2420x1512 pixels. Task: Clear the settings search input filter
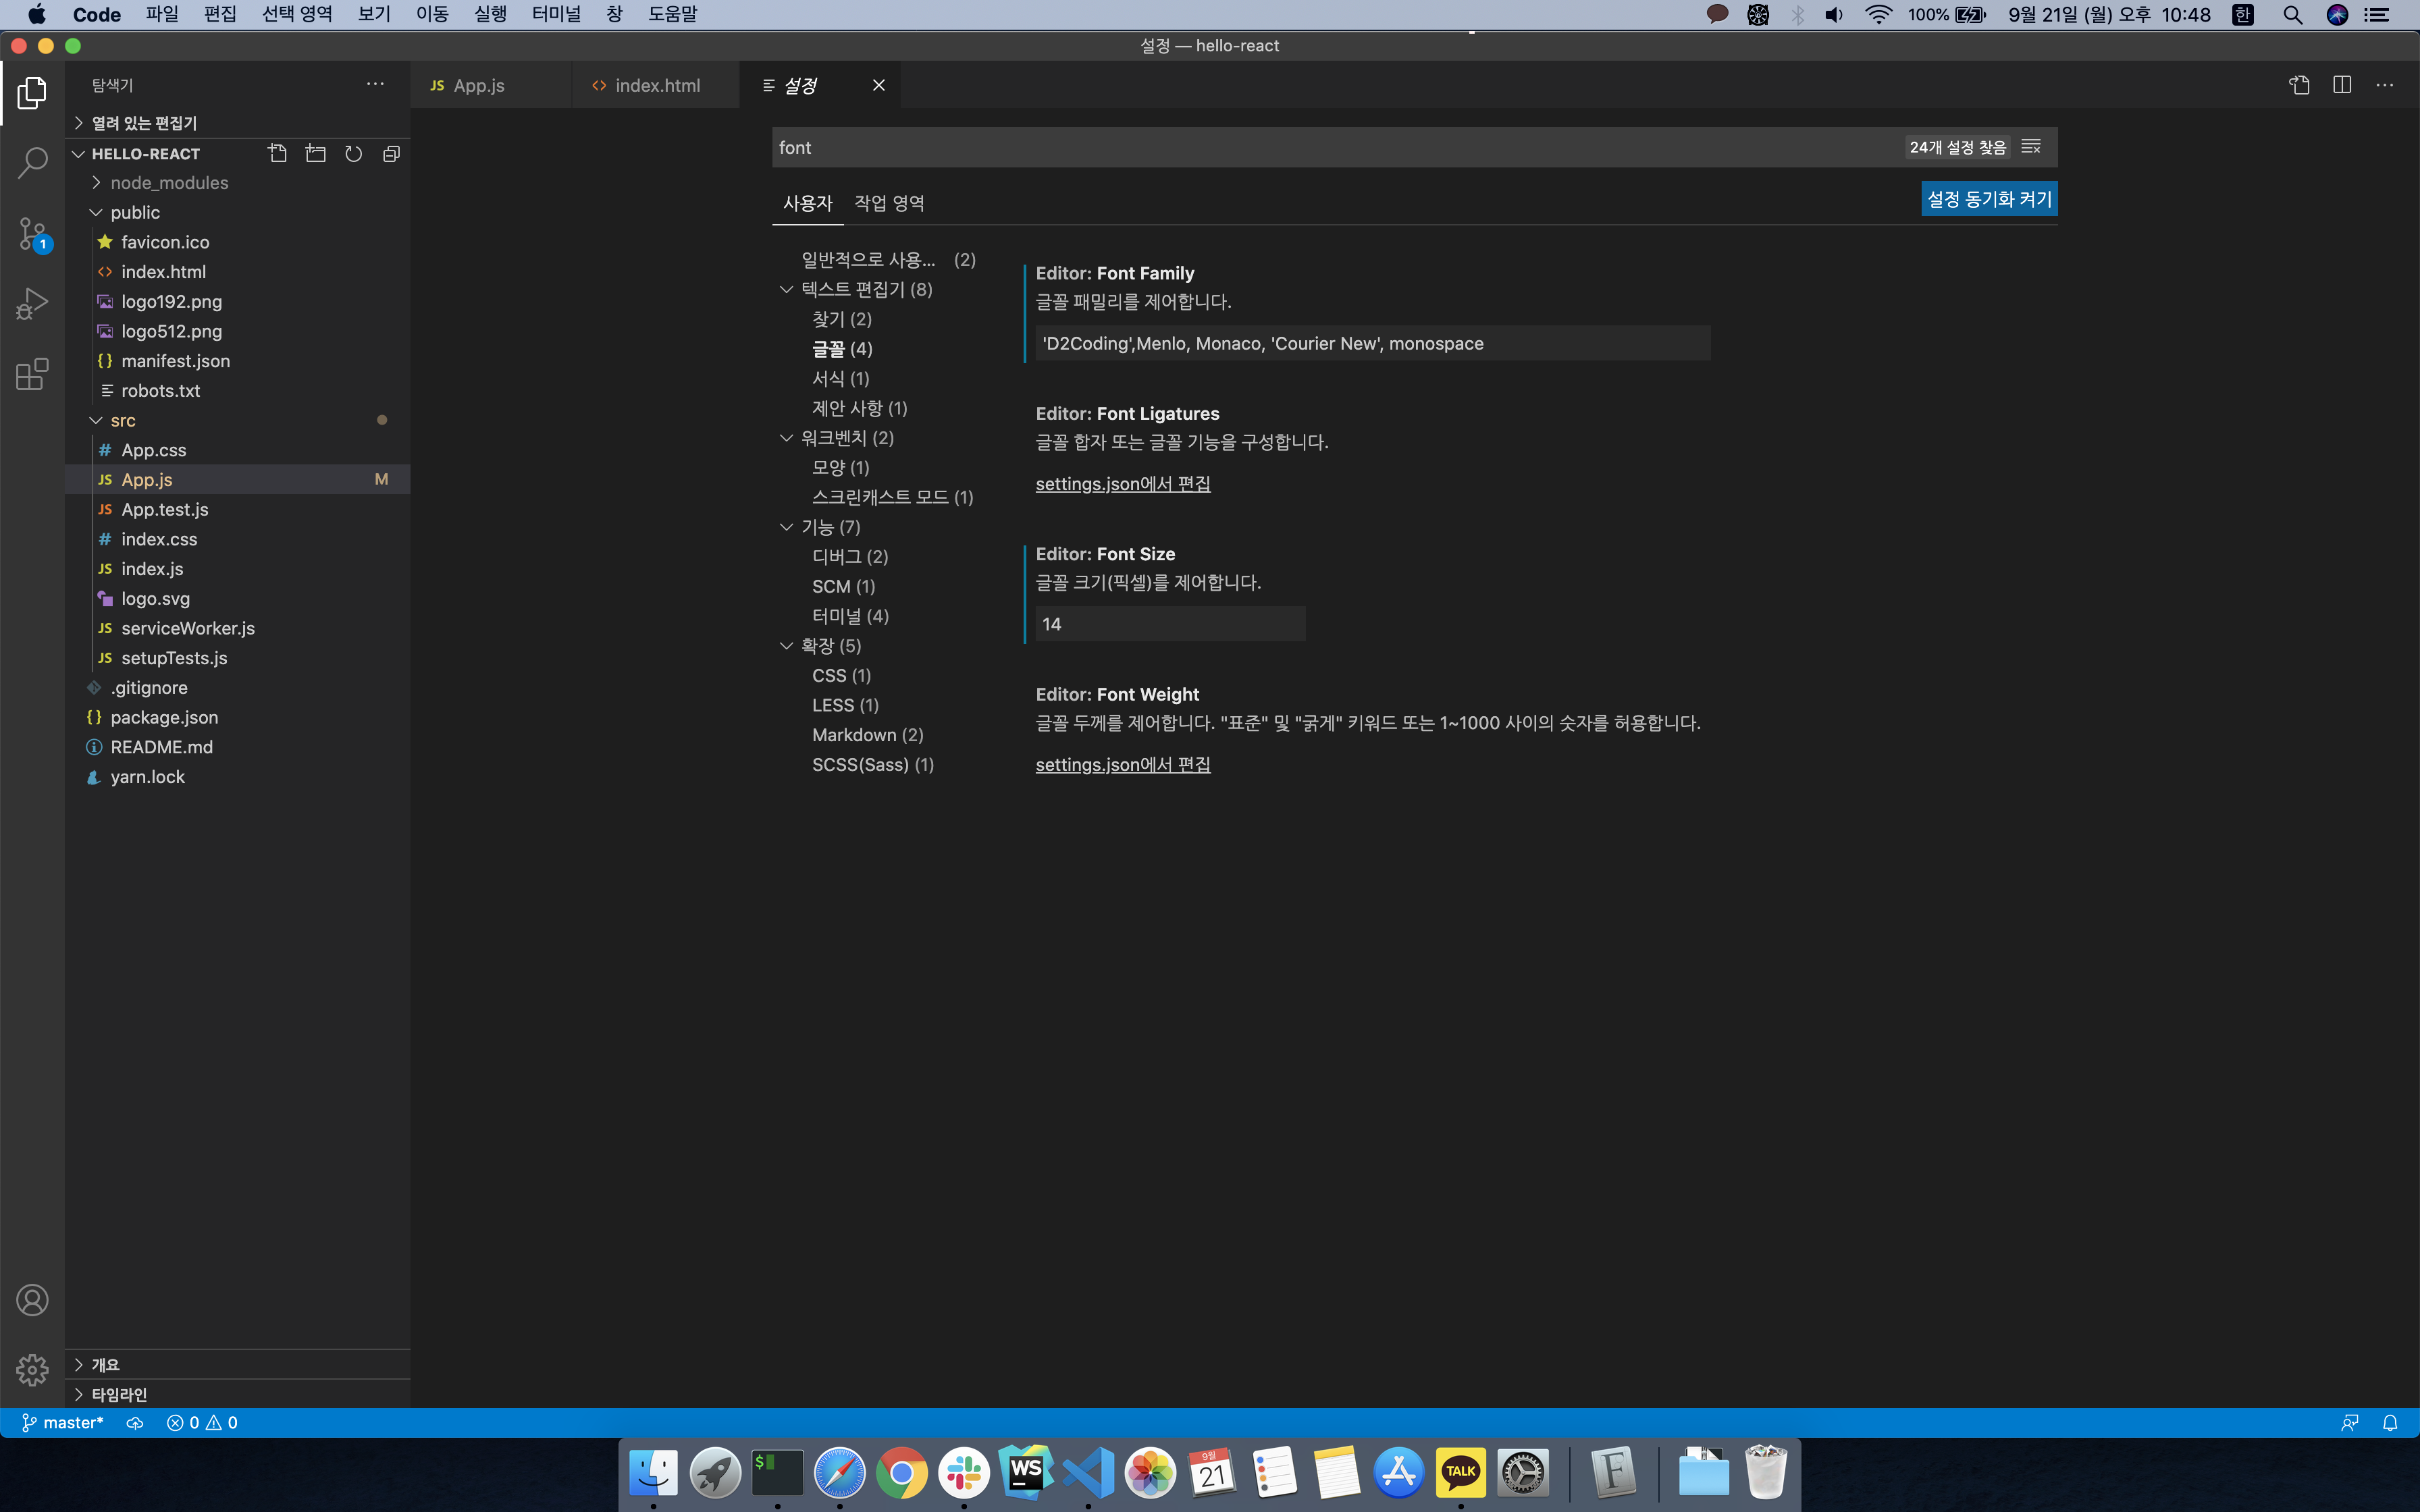click(2030, 147)
